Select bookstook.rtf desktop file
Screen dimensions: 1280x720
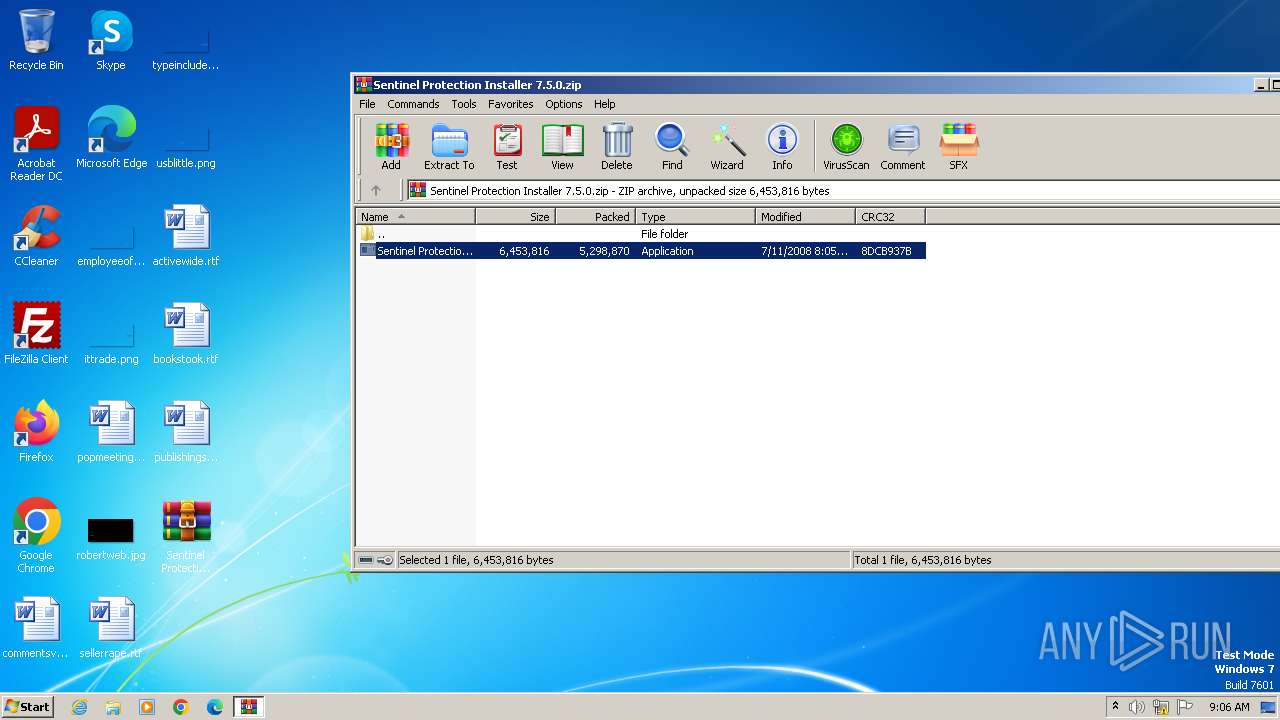tap(186, 334)
